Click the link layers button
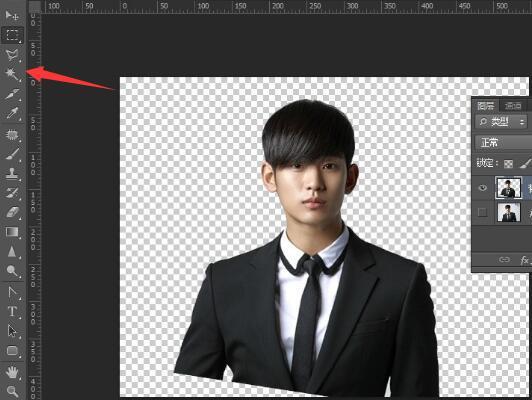Screen dimensions: 532x400 pos(504,260)
